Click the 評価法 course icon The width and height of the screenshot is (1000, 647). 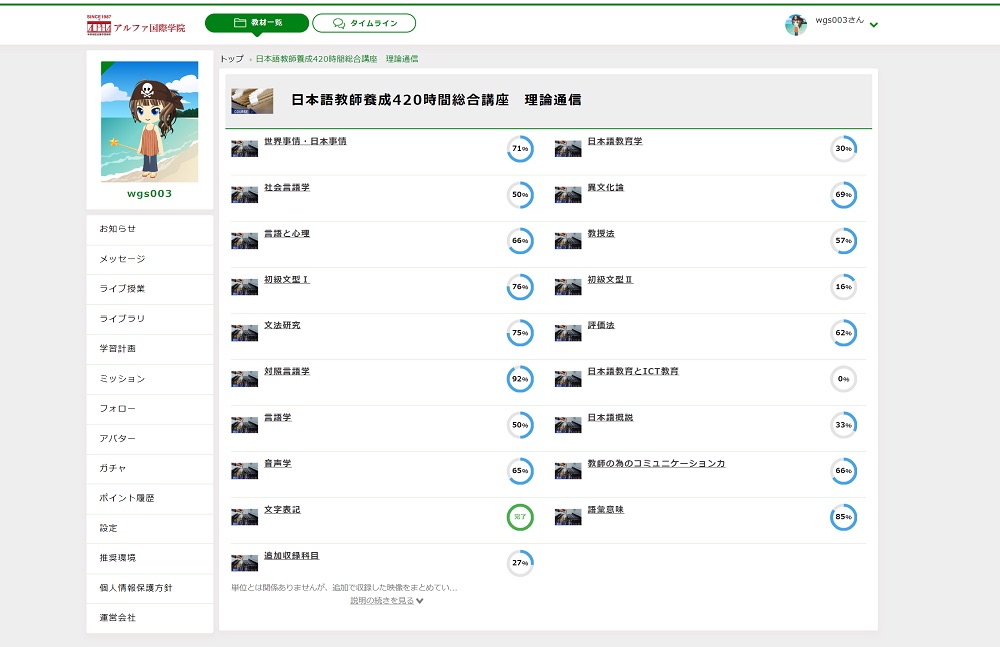[x=568, y=333]
